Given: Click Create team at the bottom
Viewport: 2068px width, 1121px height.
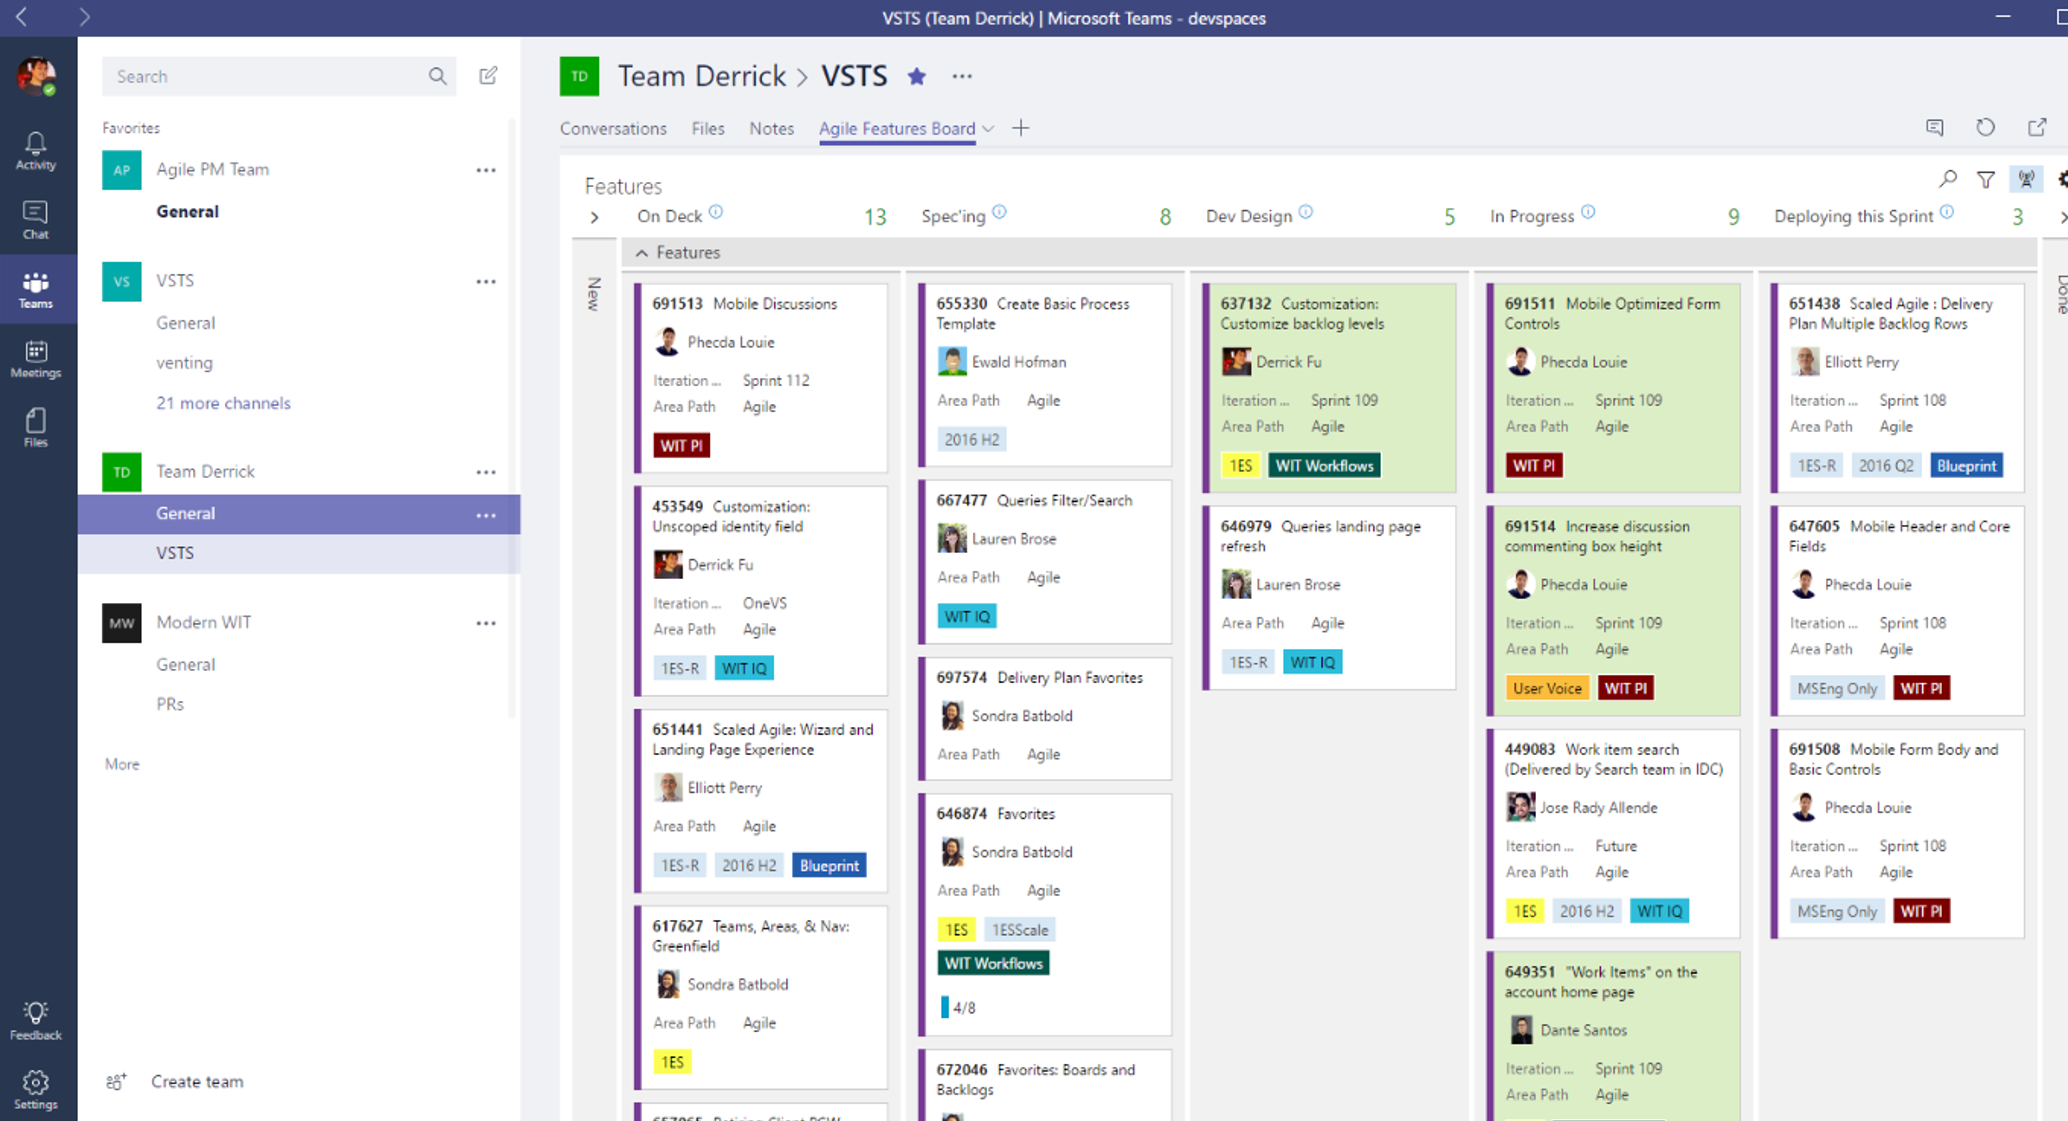Looking at the screenshot, I should coord(196,1081).
